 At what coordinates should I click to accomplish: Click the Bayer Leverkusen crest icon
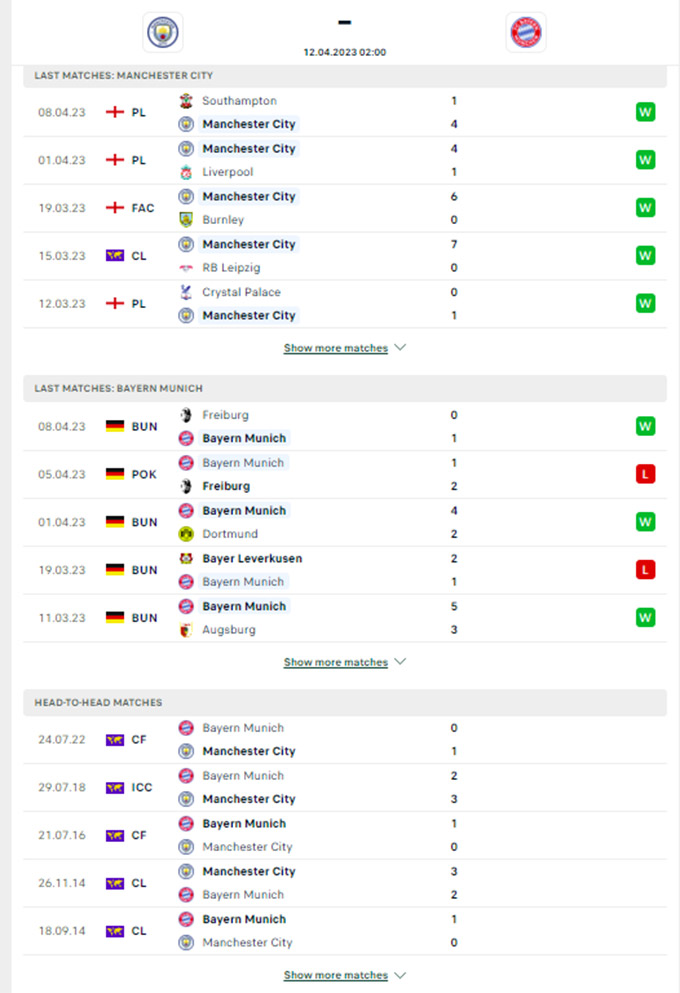[186, 559]
